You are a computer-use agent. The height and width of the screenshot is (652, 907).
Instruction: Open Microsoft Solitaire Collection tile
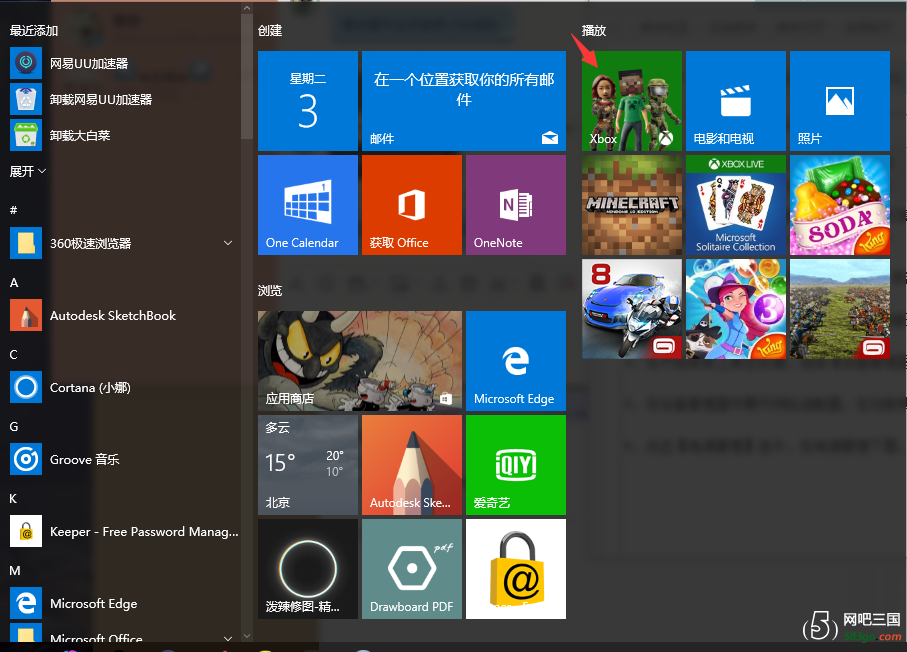[736, 205]
